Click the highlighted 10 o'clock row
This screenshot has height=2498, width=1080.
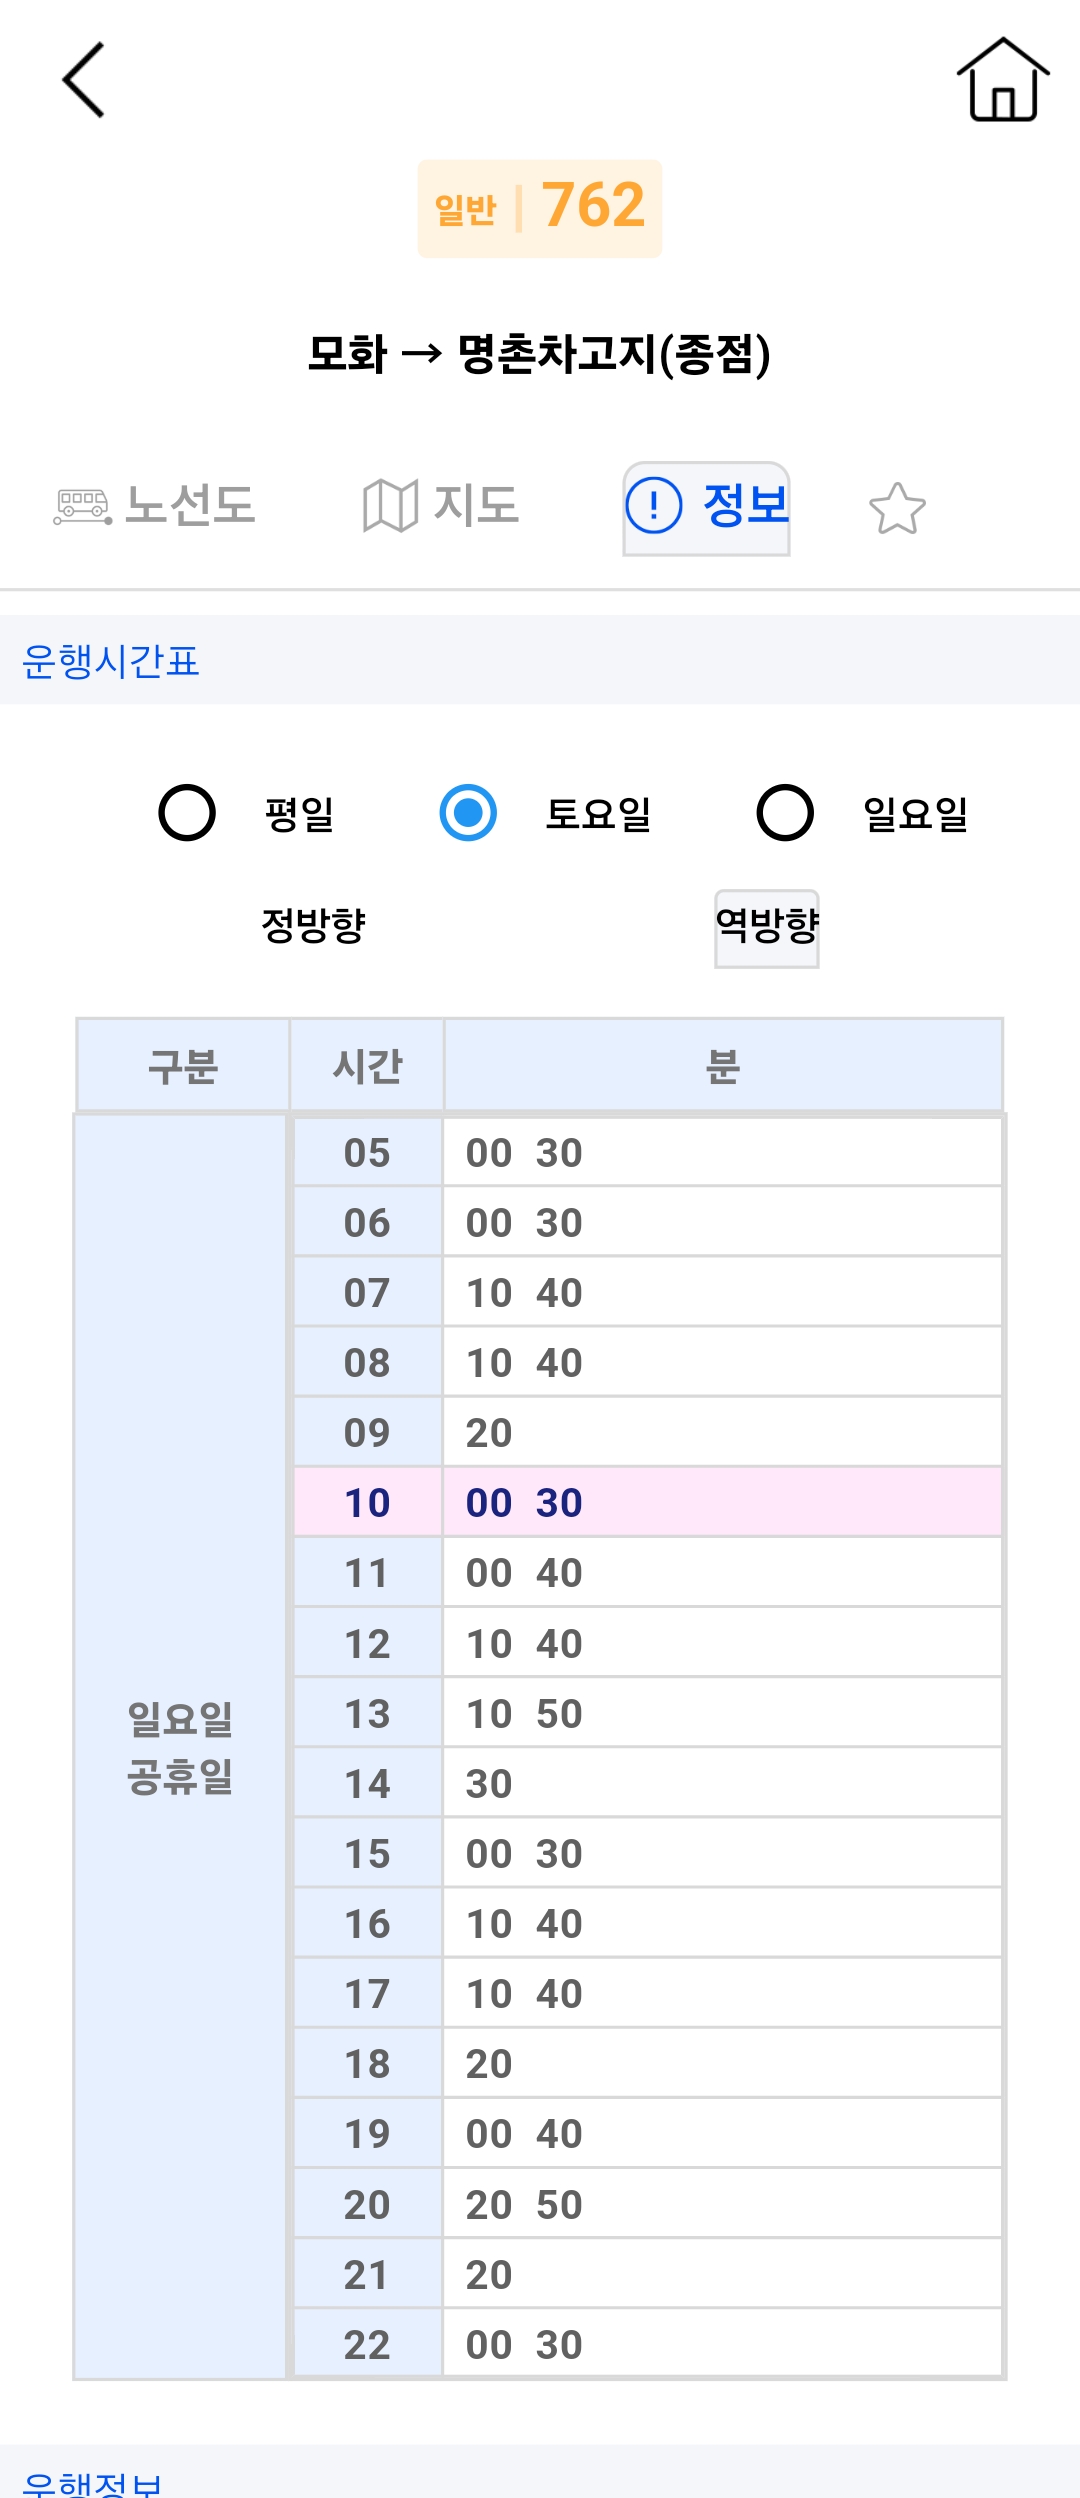(648, 1502)
